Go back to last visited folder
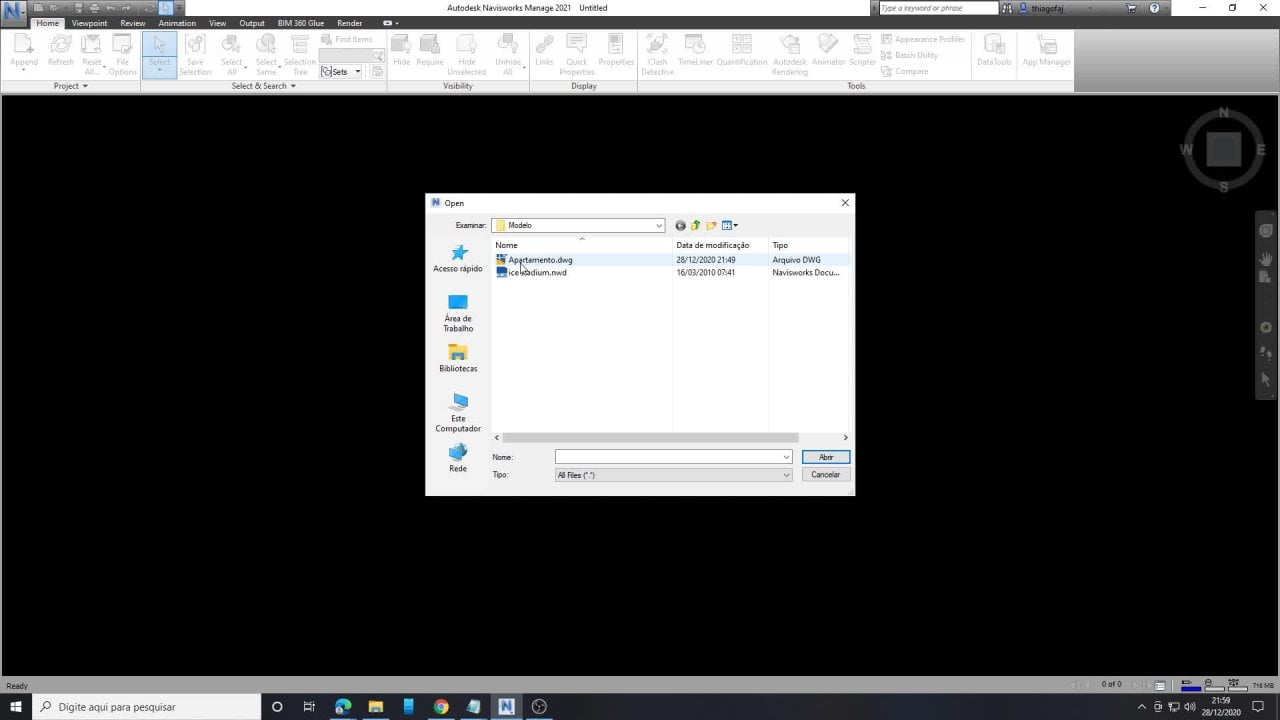This screenshot has height=720, width=1280. (681, 226)
